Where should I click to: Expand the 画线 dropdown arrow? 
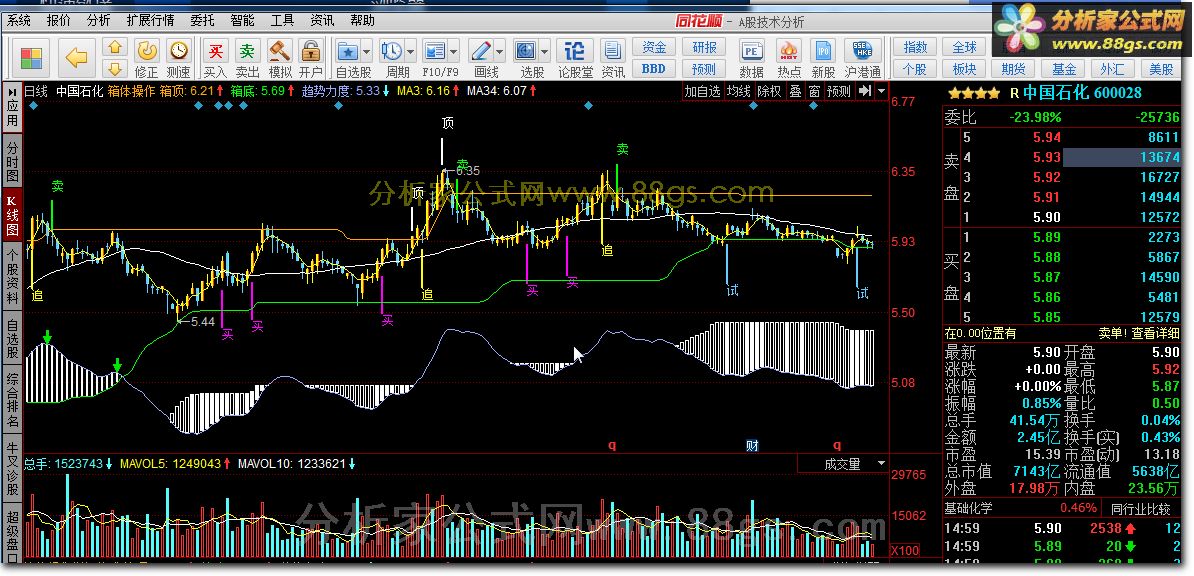click(x=500, y=52)
